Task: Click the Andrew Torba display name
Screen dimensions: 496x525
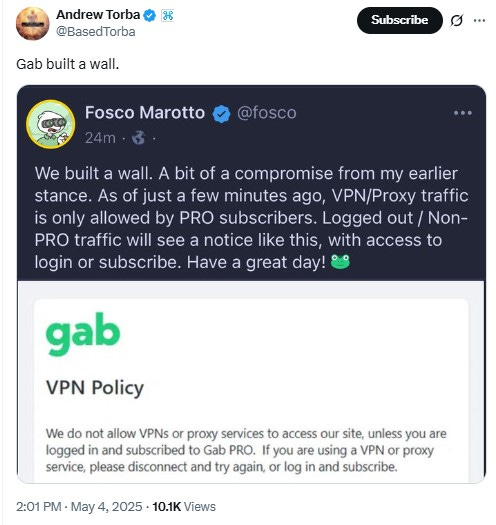Action: 98,15
